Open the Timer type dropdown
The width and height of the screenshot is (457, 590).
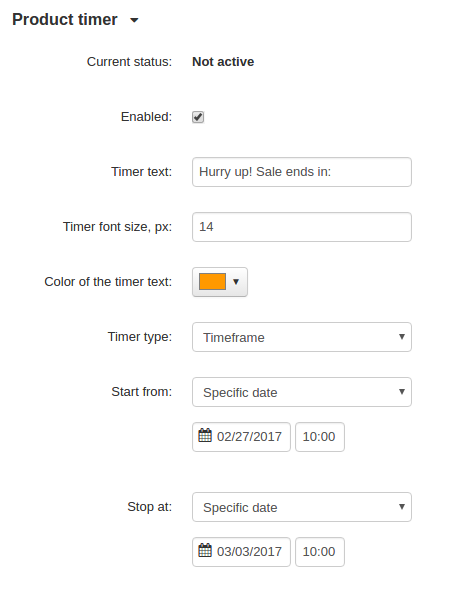(x=302, y=337)
